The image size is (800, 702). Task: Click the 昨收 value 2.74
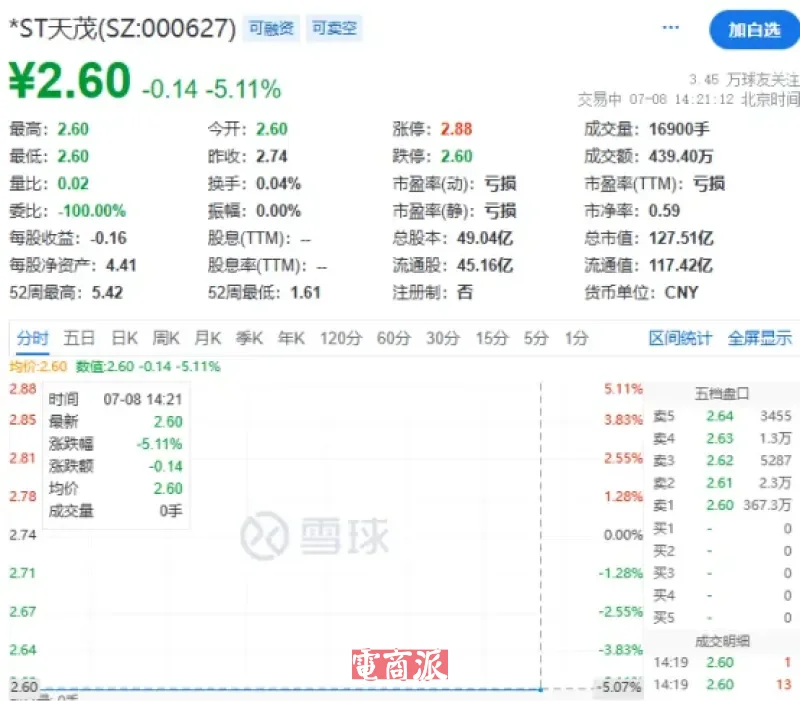271,156
